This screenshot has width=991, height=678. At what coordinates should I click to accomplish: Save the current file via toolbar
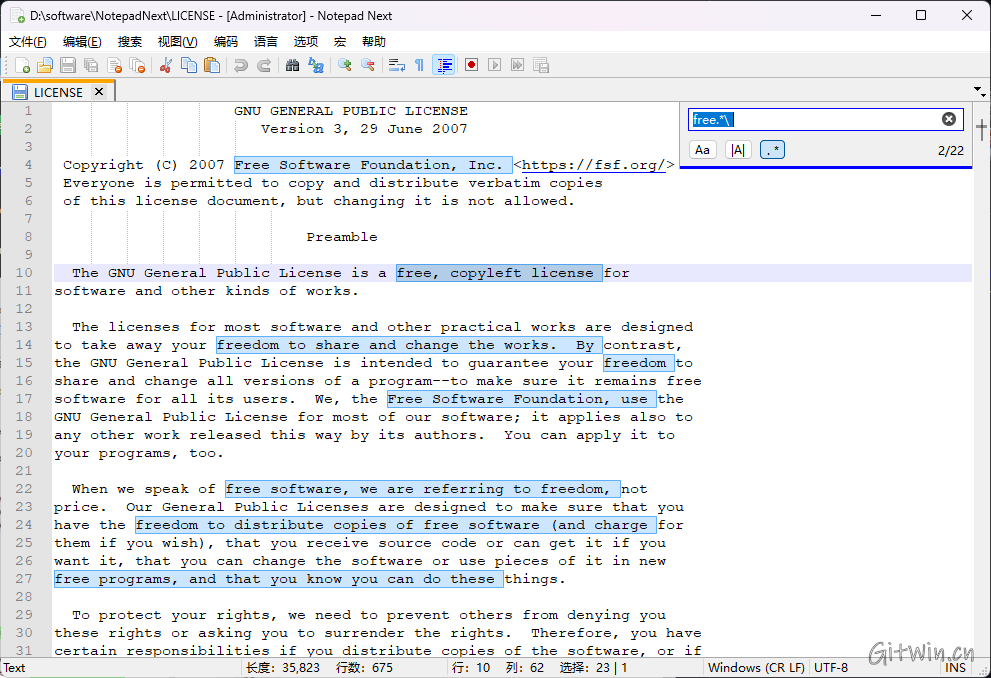click(68, 65)
